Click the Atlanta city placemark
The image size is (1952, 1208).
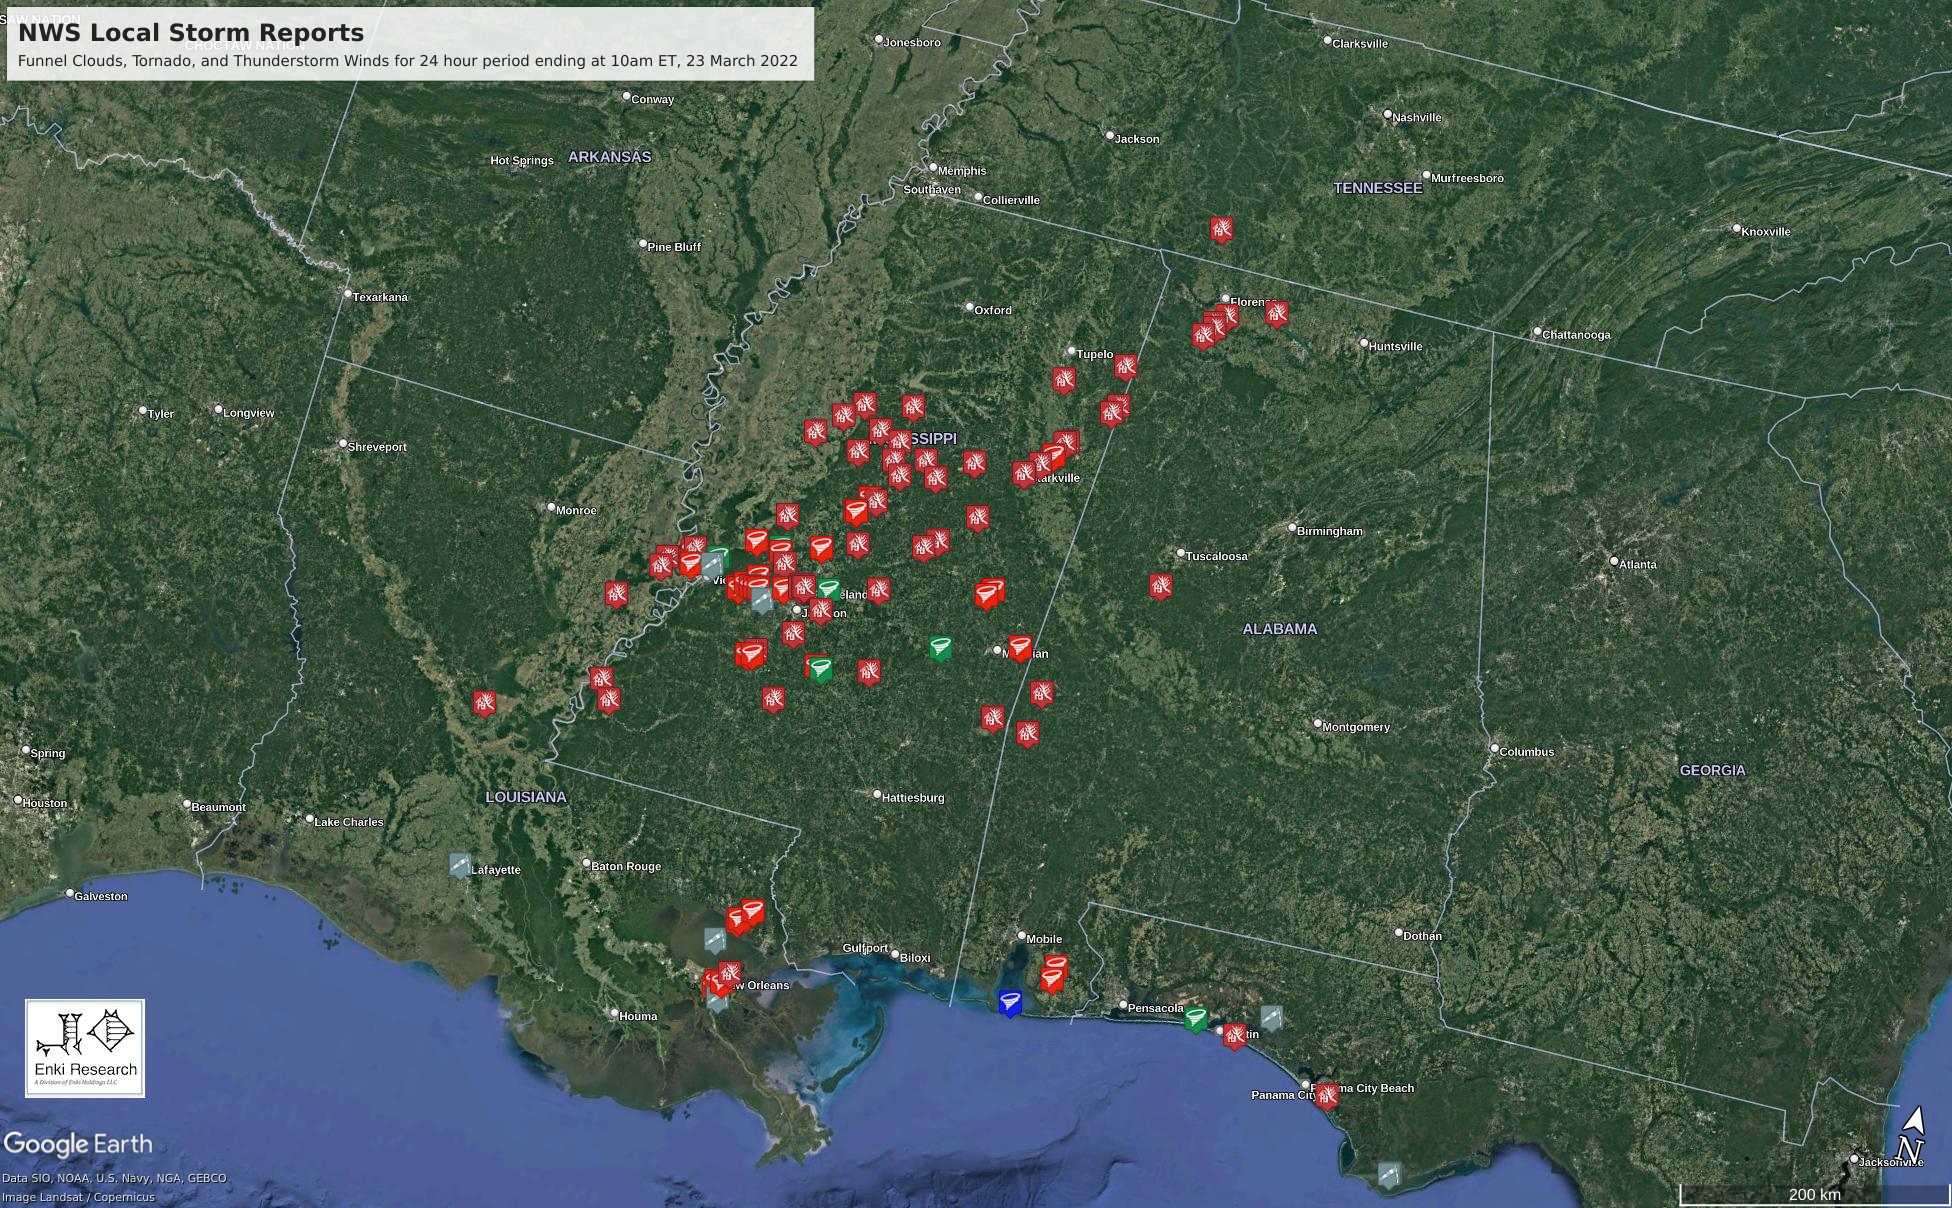click(1614, 562)
